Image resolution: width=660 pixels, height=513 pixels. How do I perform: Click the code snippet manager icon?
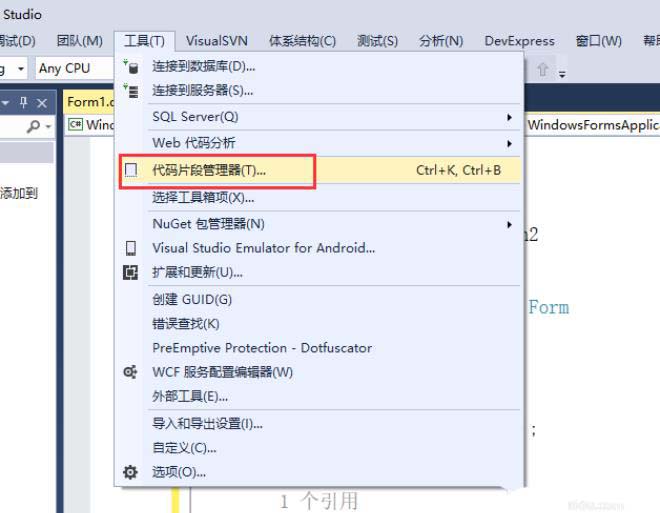click(131, 170)
